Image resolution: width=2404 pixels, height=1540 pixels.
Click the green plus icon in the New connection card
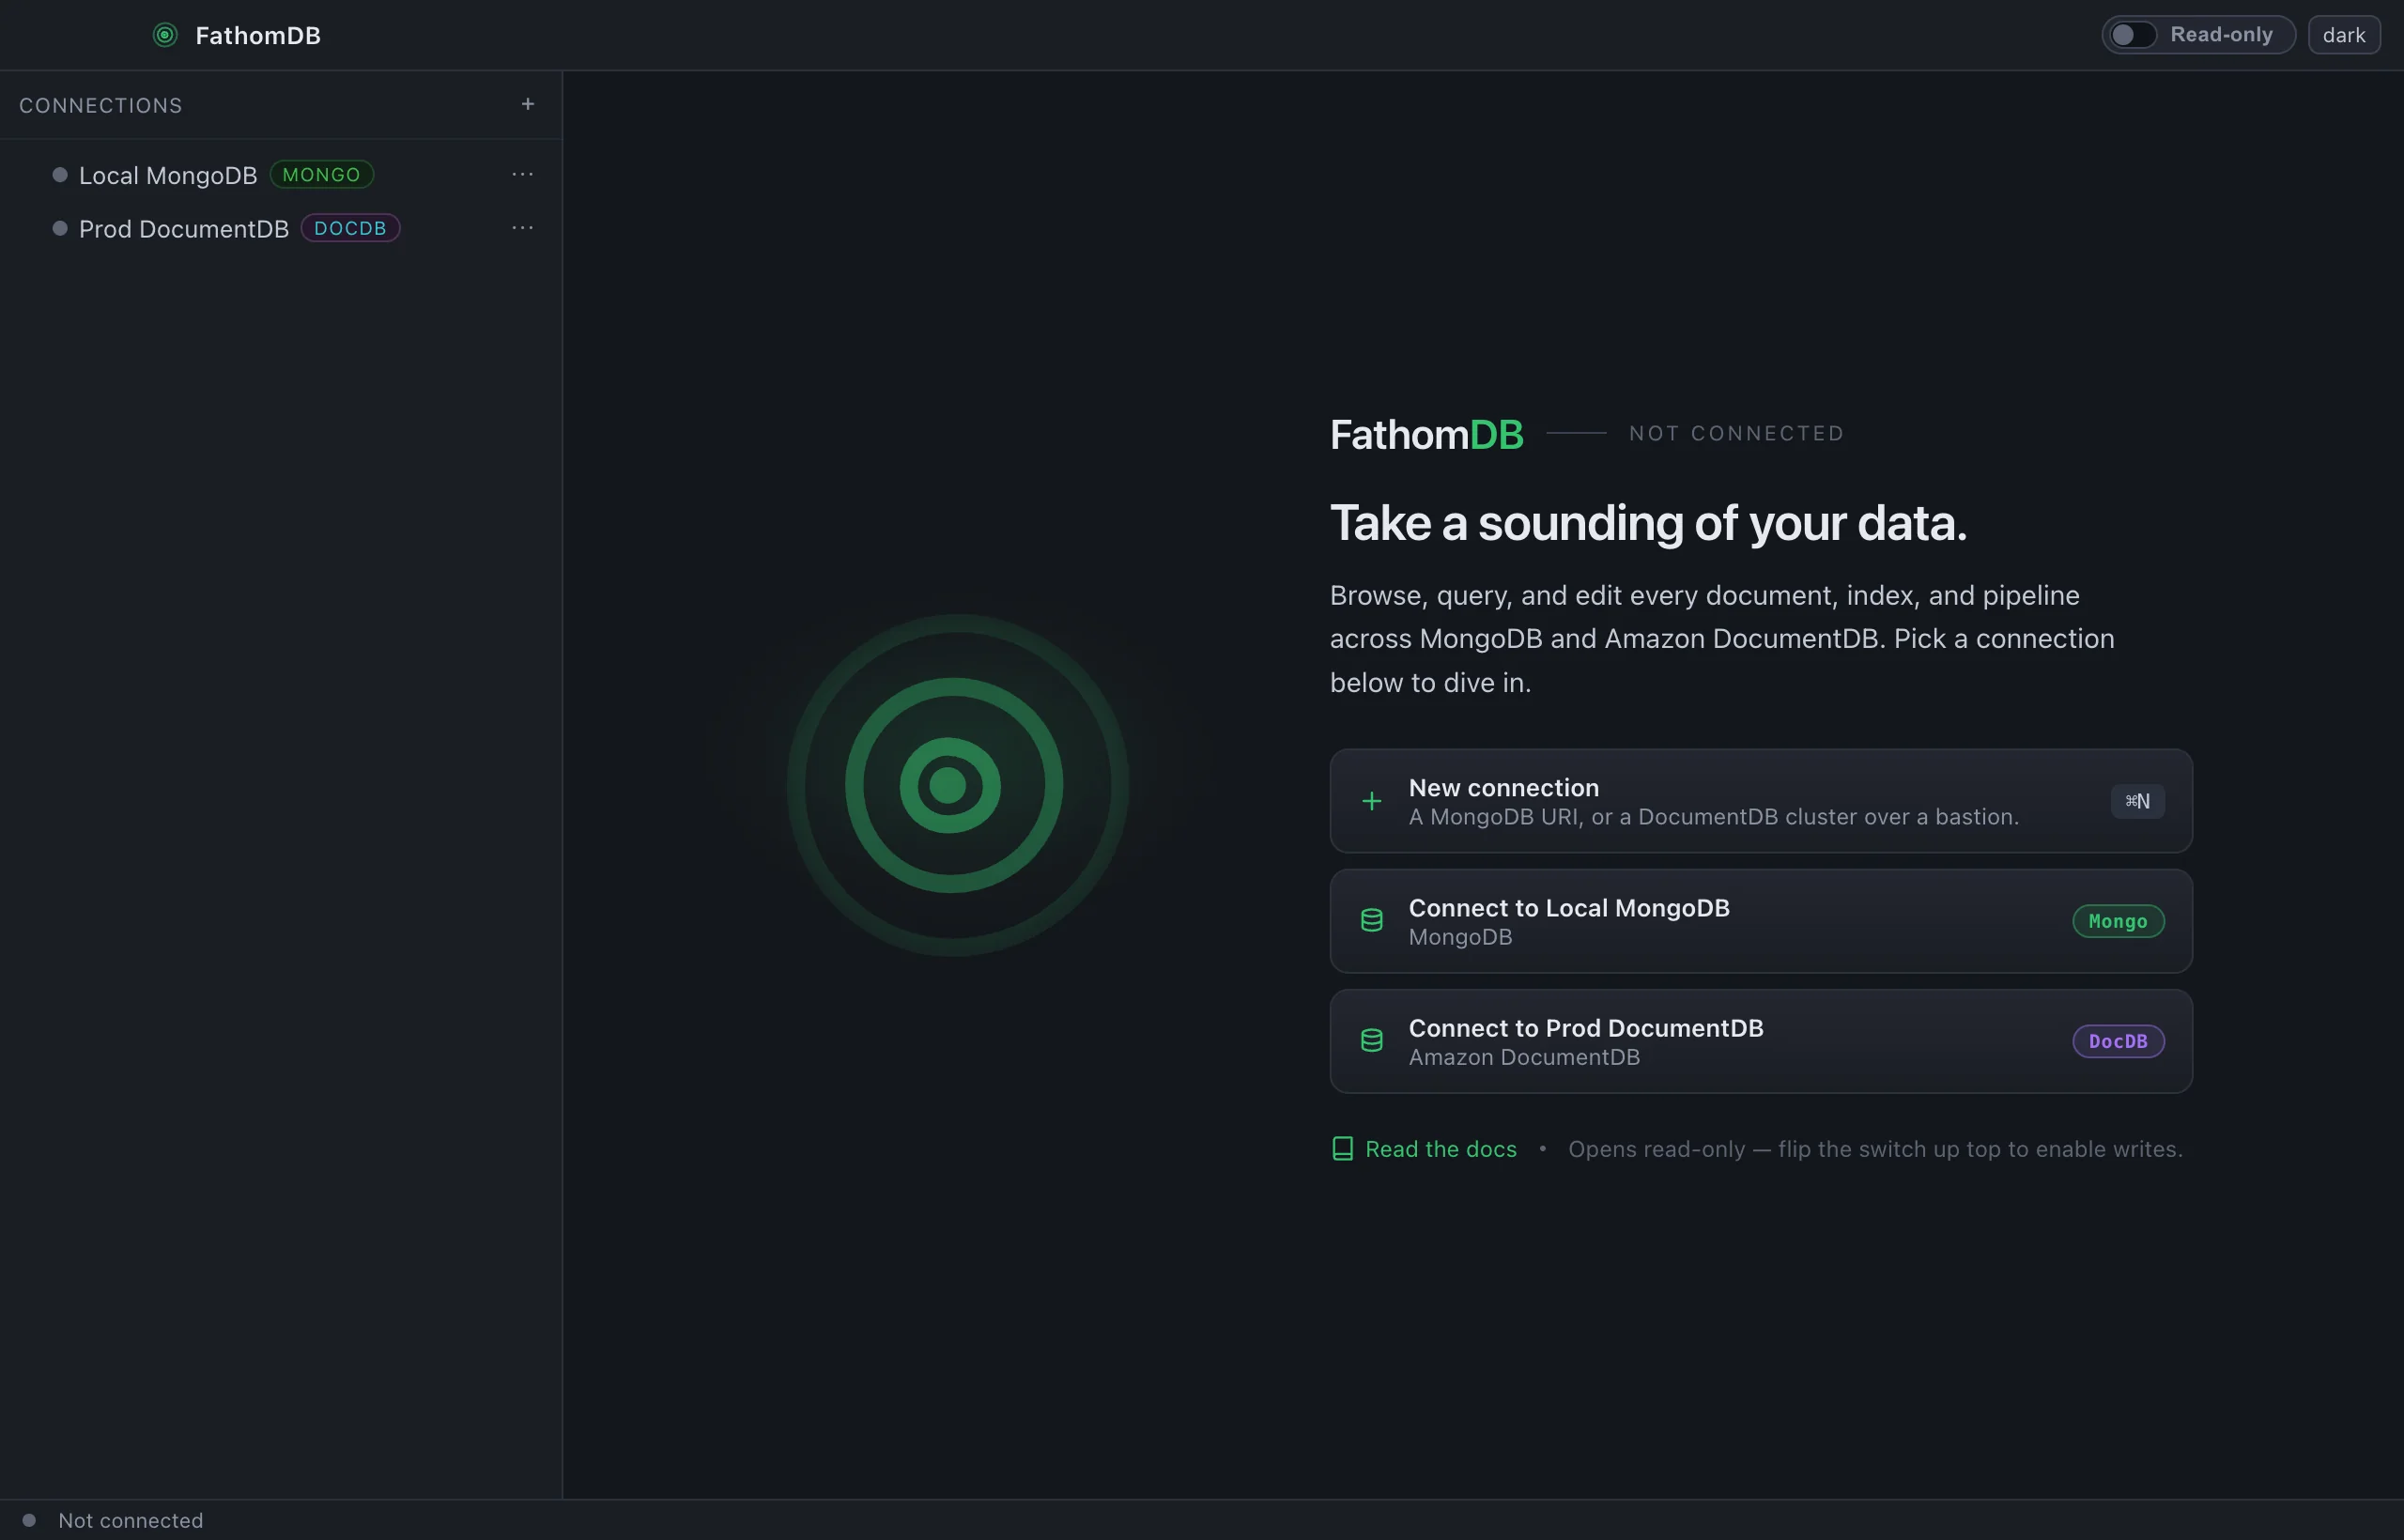pyautogui.click(x=1372, y=801)
